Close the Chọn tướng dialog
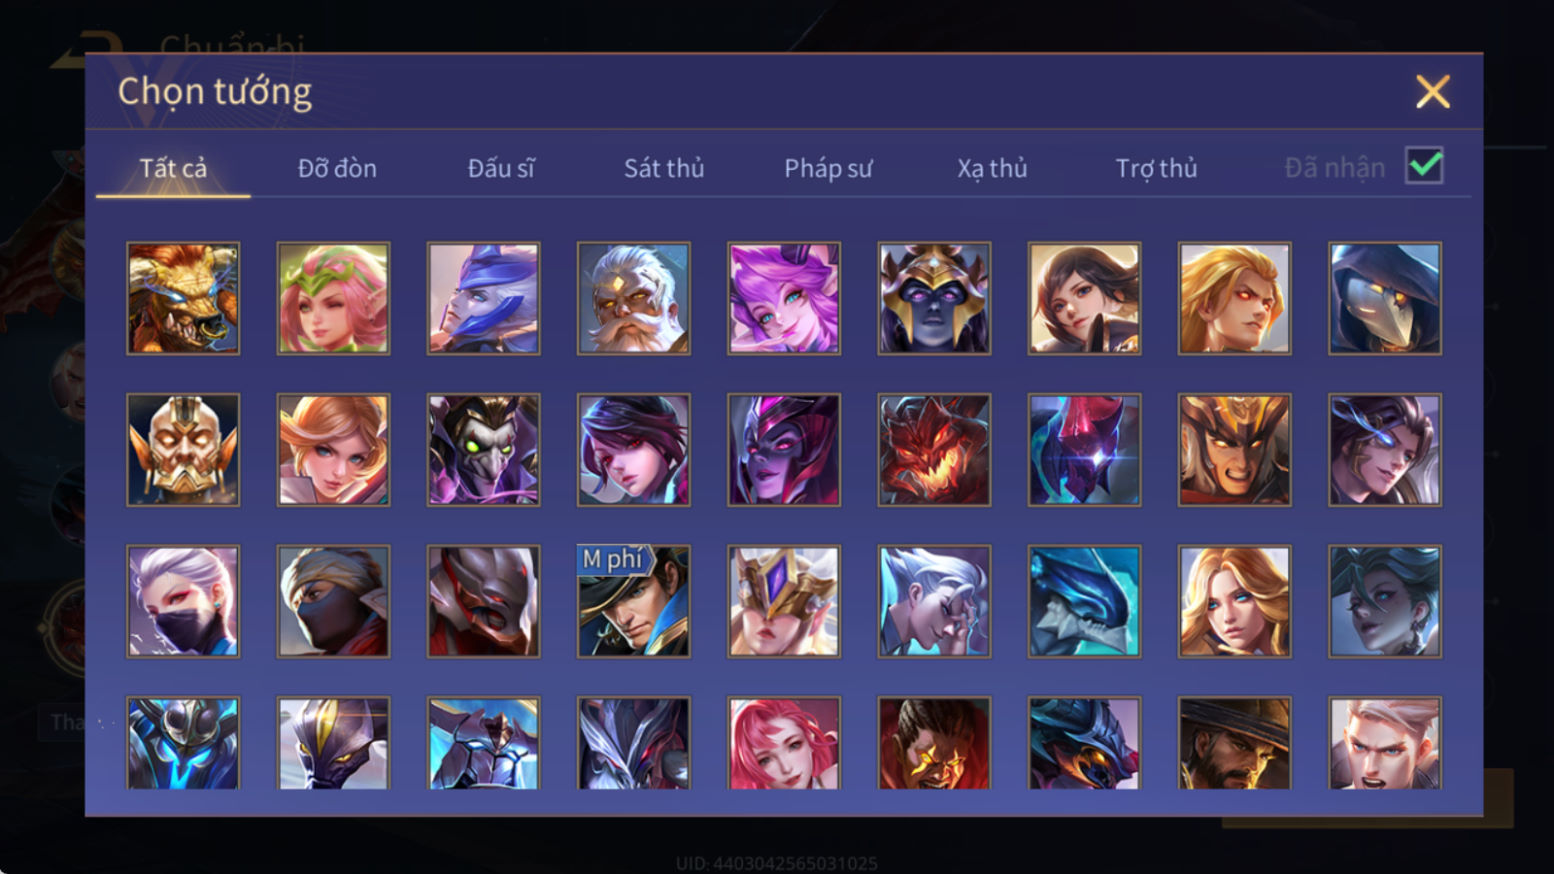This screenshot has height=874, width=1554. point(1432,92)
